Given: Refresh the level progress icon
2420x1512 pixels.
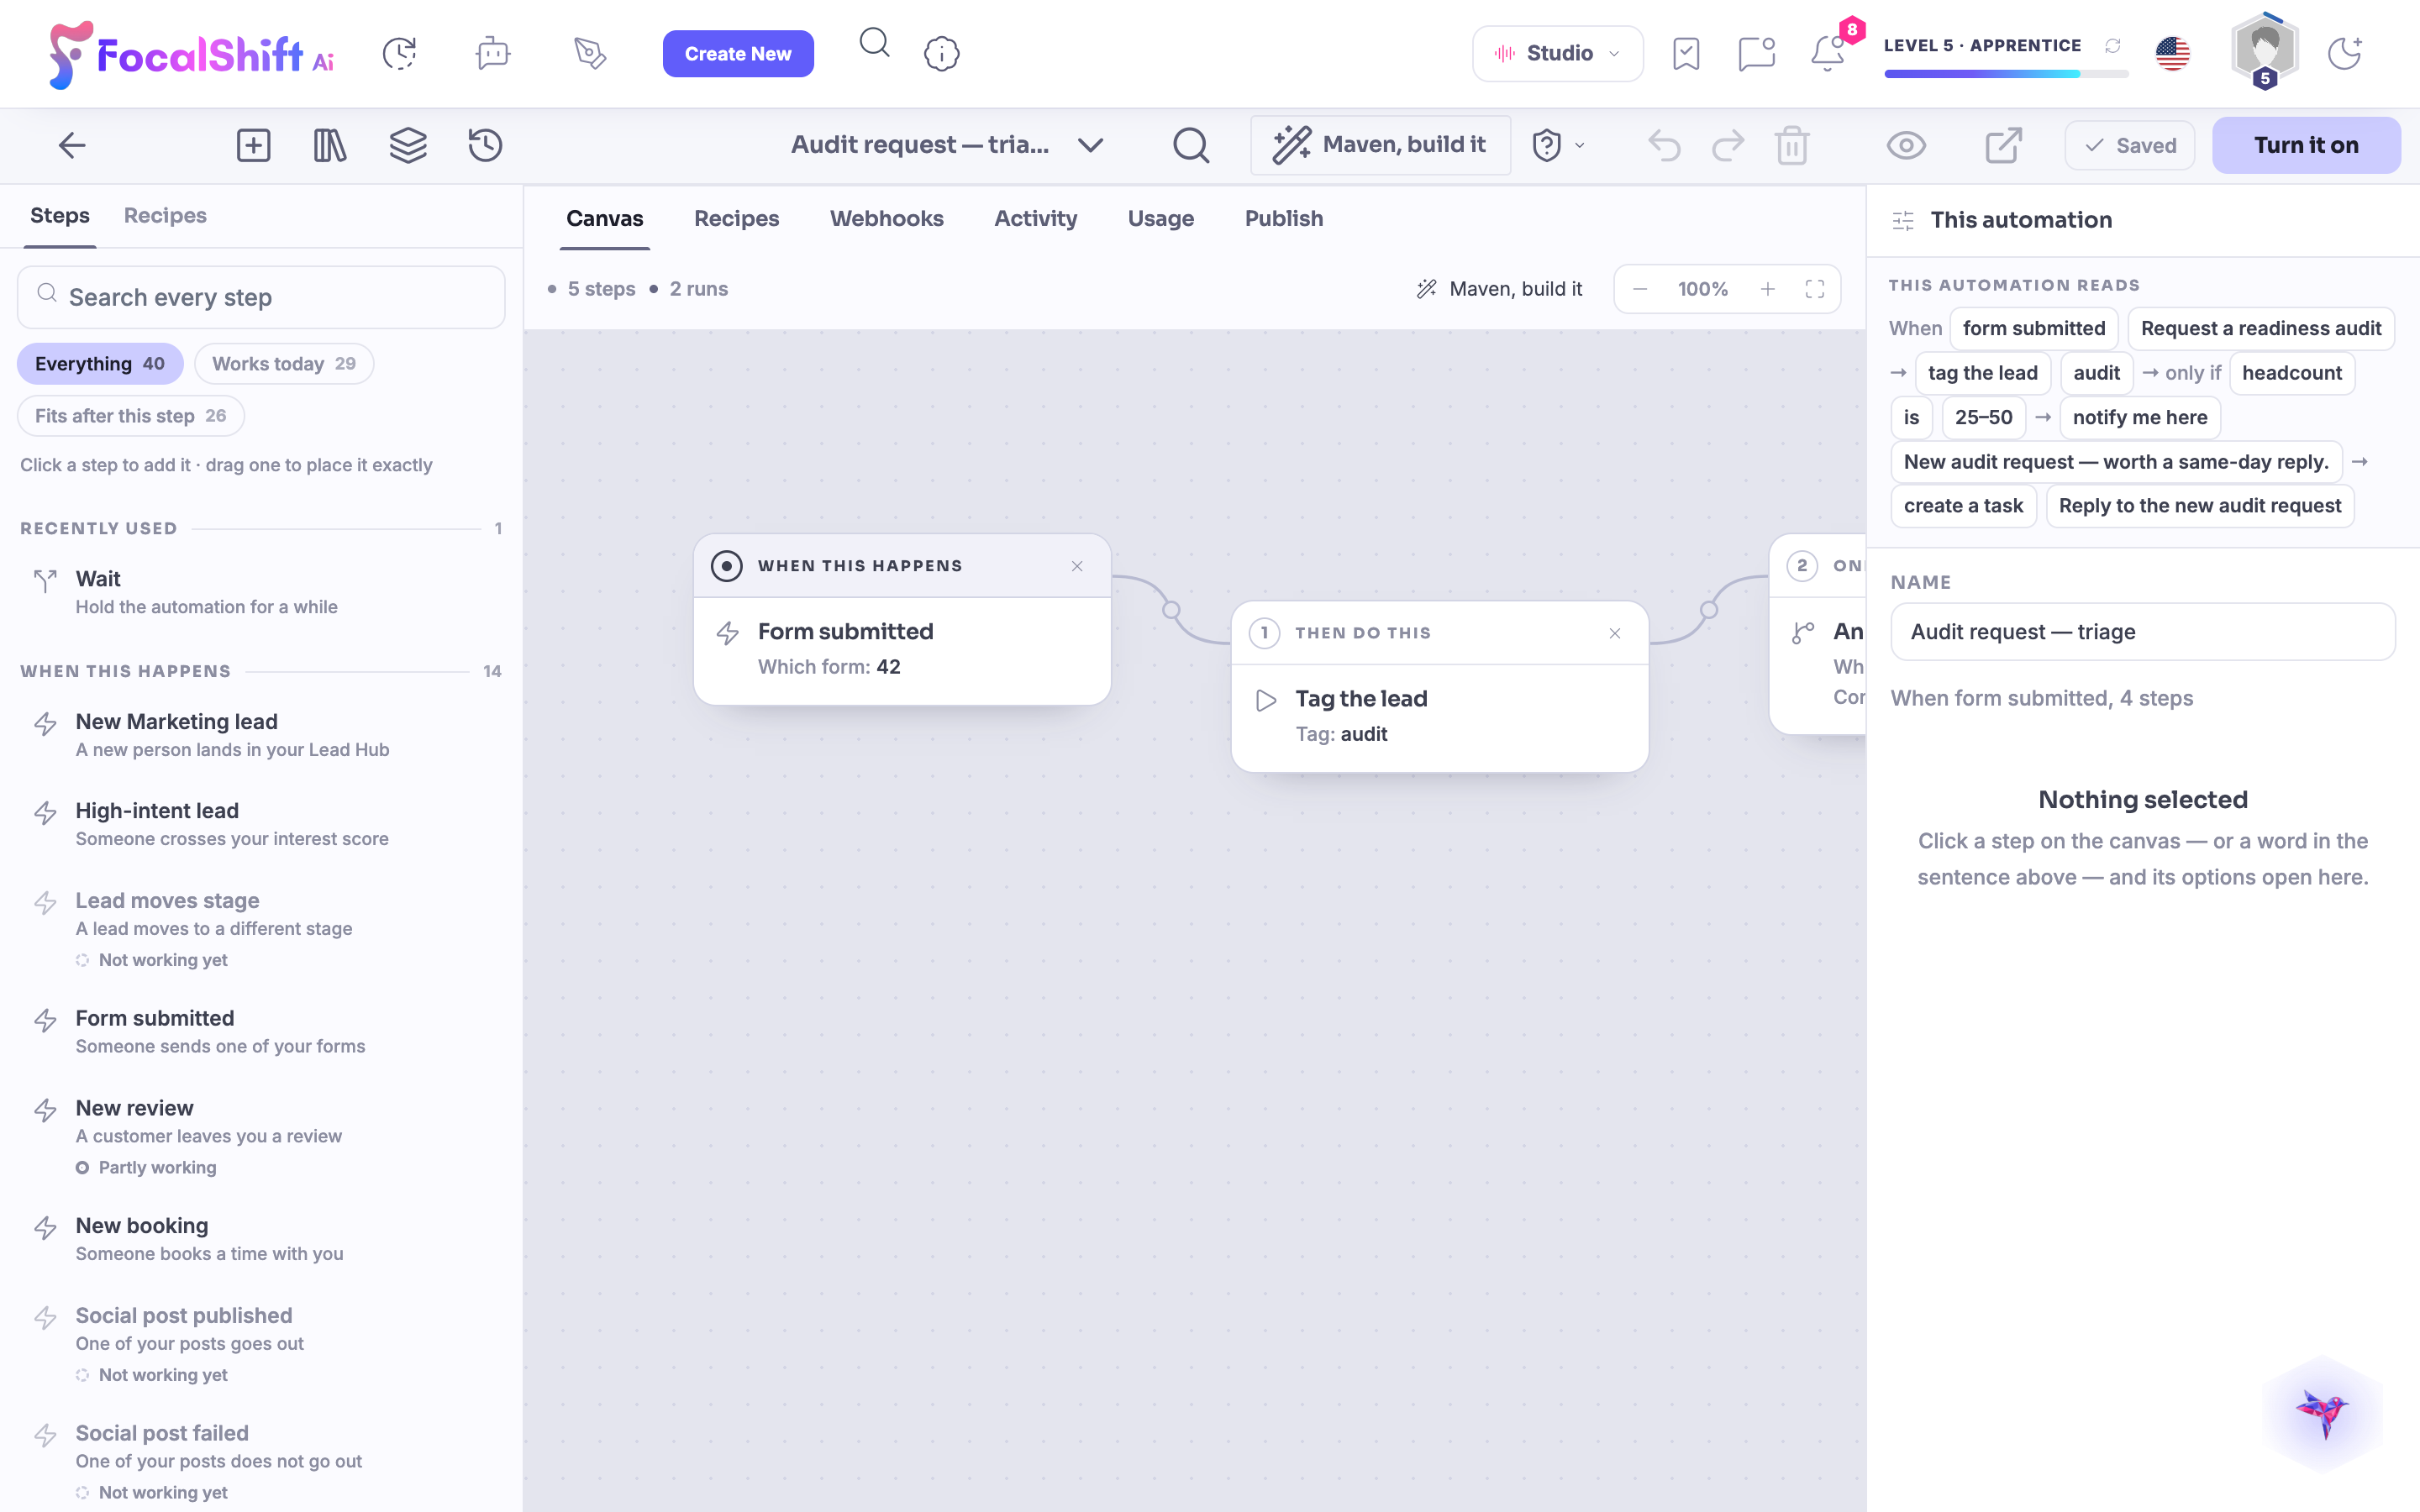Looking at the screenshot, I should point(2113,46).
